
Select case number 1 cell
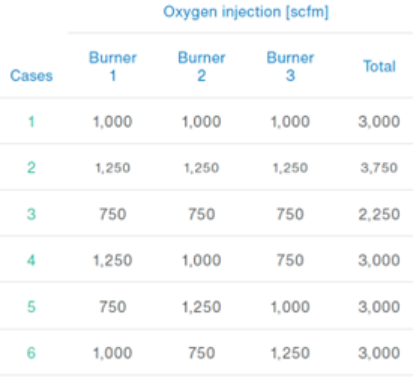31,122
